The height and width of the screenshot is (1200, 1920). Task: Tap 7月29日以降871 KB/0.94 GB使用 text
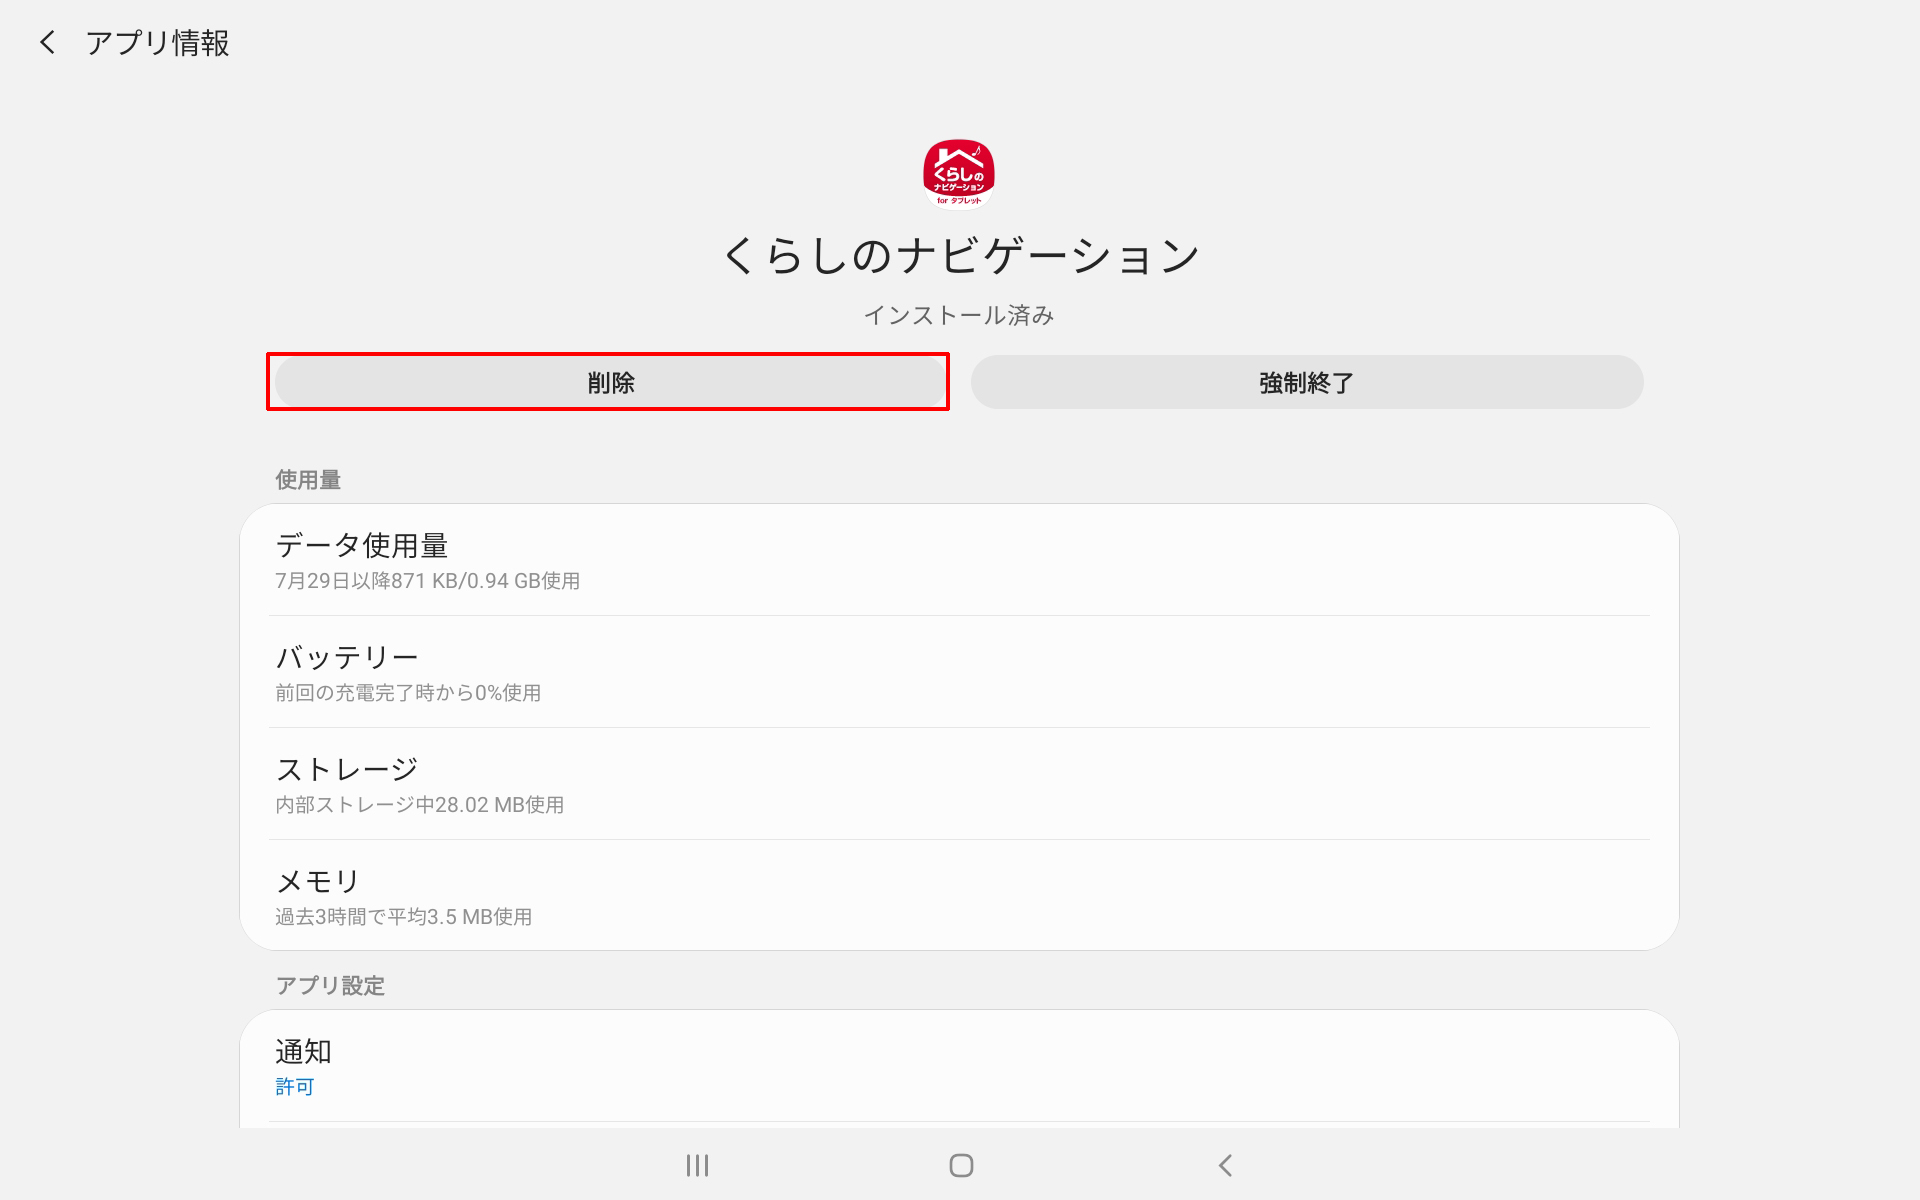[427, 581]
